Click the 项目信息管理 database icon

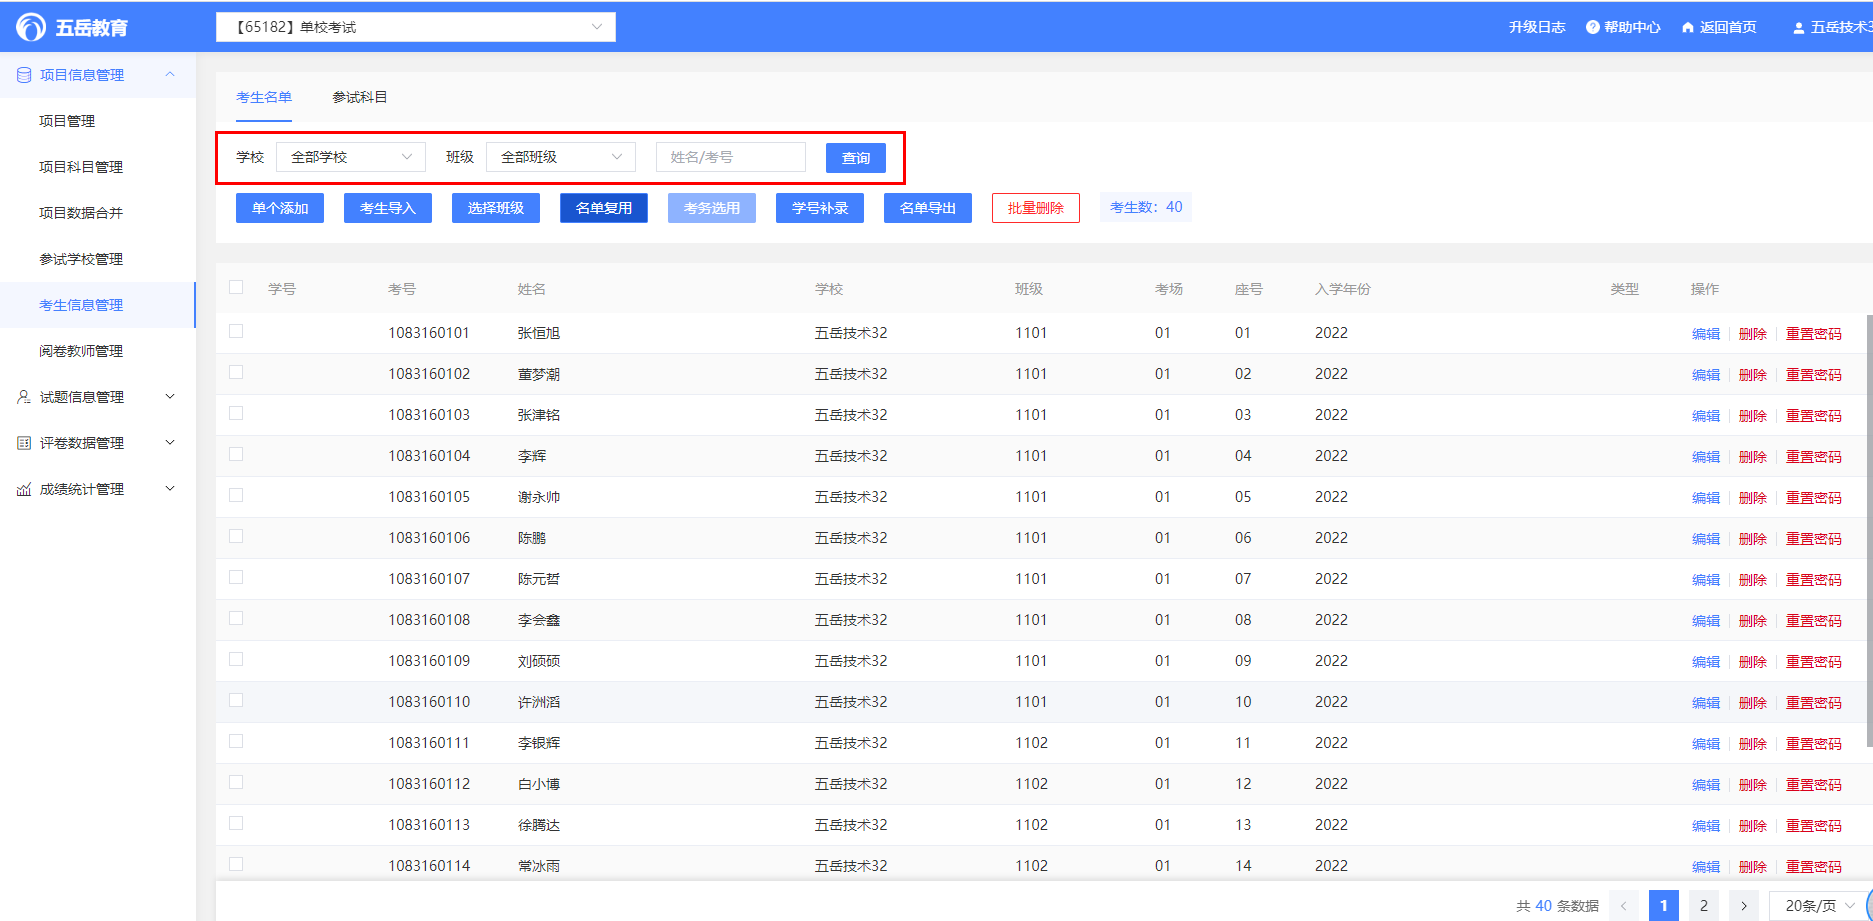pos(24,75)
